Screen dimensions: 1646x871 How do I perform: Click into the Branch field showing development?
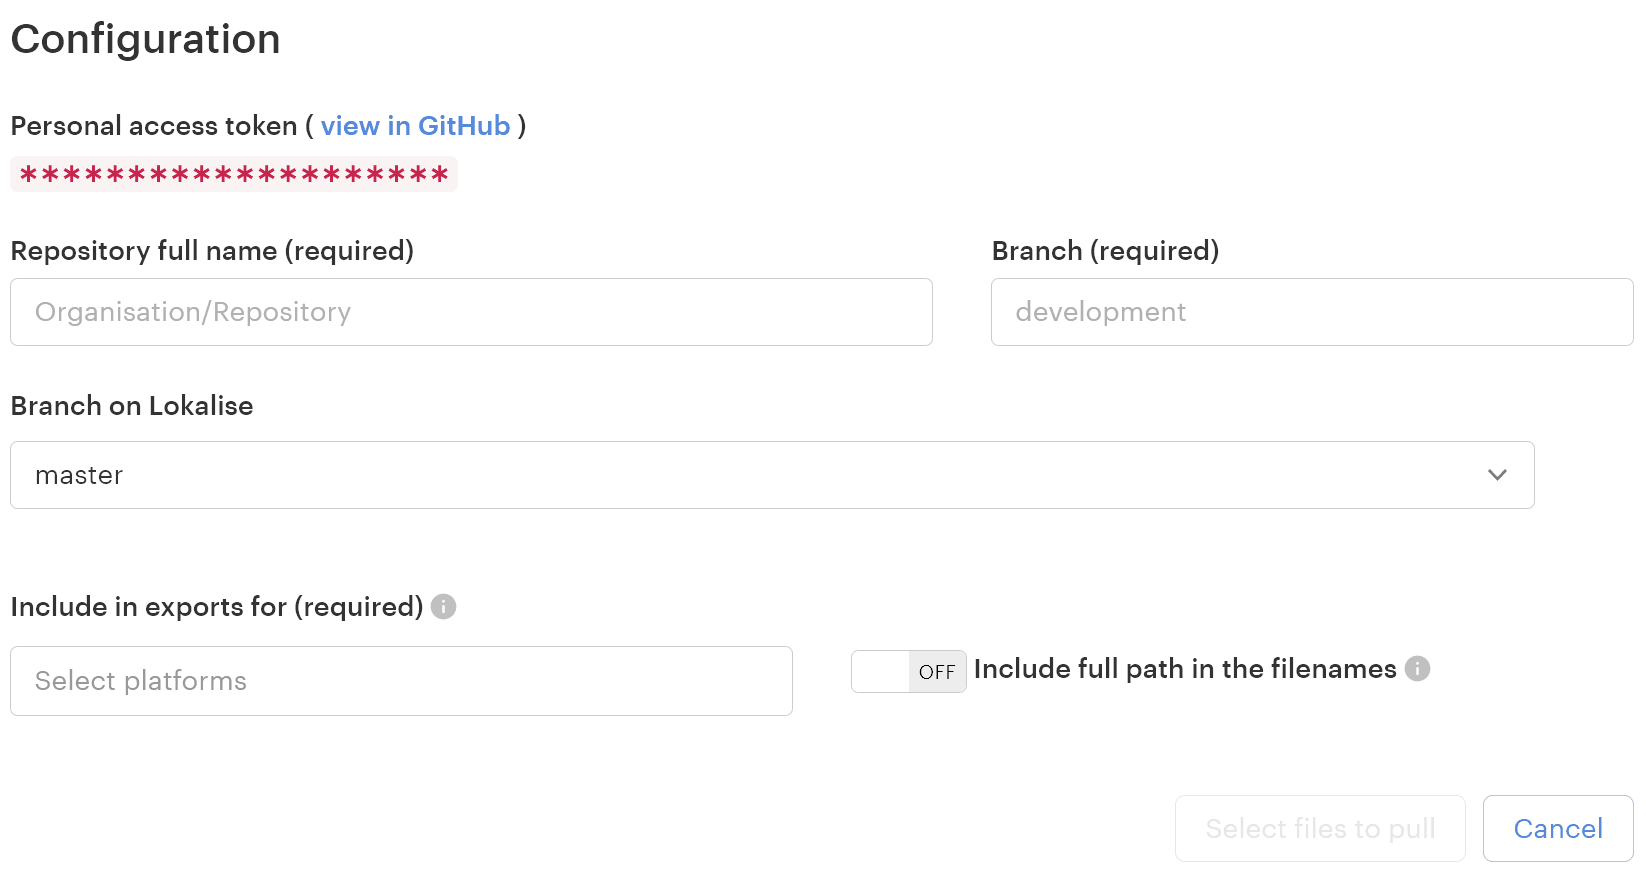click(1311, 312)
